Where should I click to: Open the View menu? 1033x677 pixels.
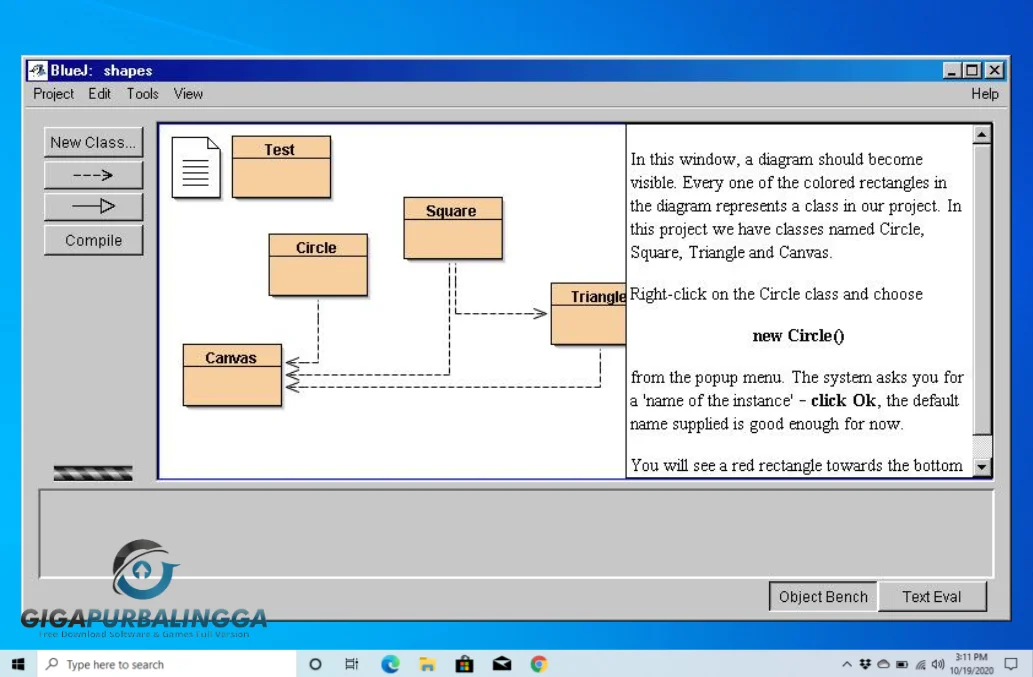188,93
